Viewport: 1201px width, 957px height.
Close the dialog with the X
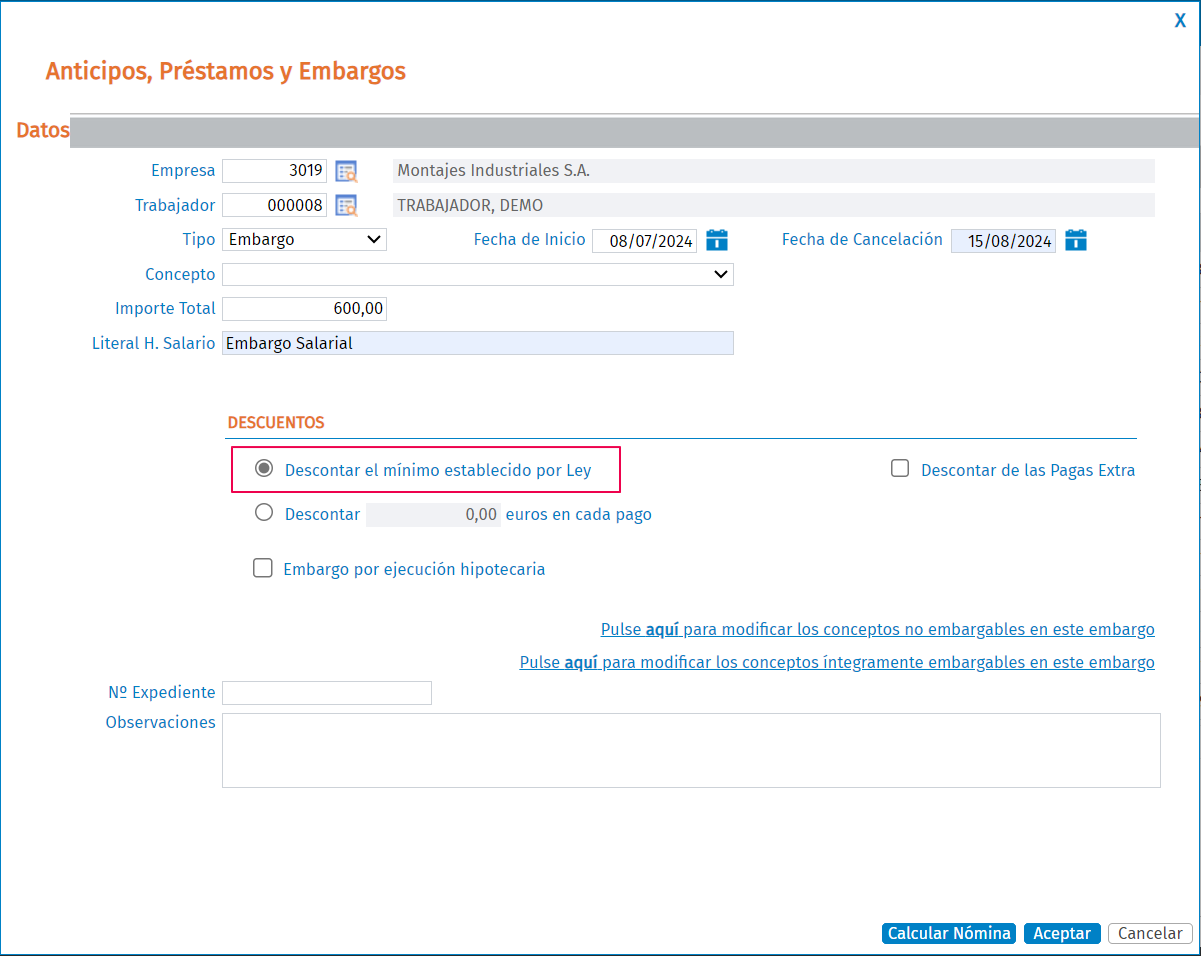[1180, 21]
